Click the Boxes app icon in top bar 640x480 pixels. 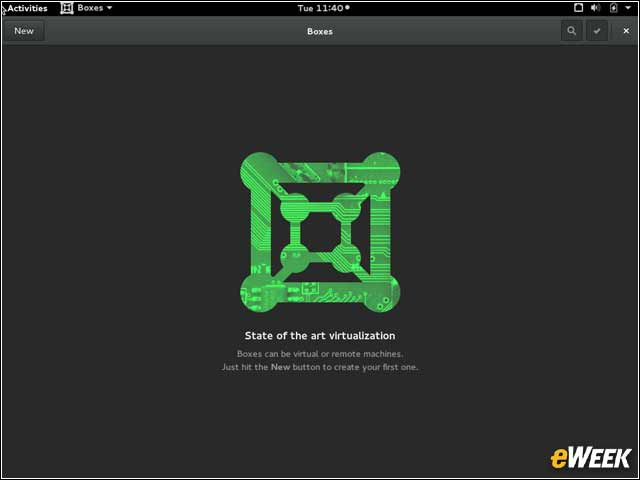(67, 8)
